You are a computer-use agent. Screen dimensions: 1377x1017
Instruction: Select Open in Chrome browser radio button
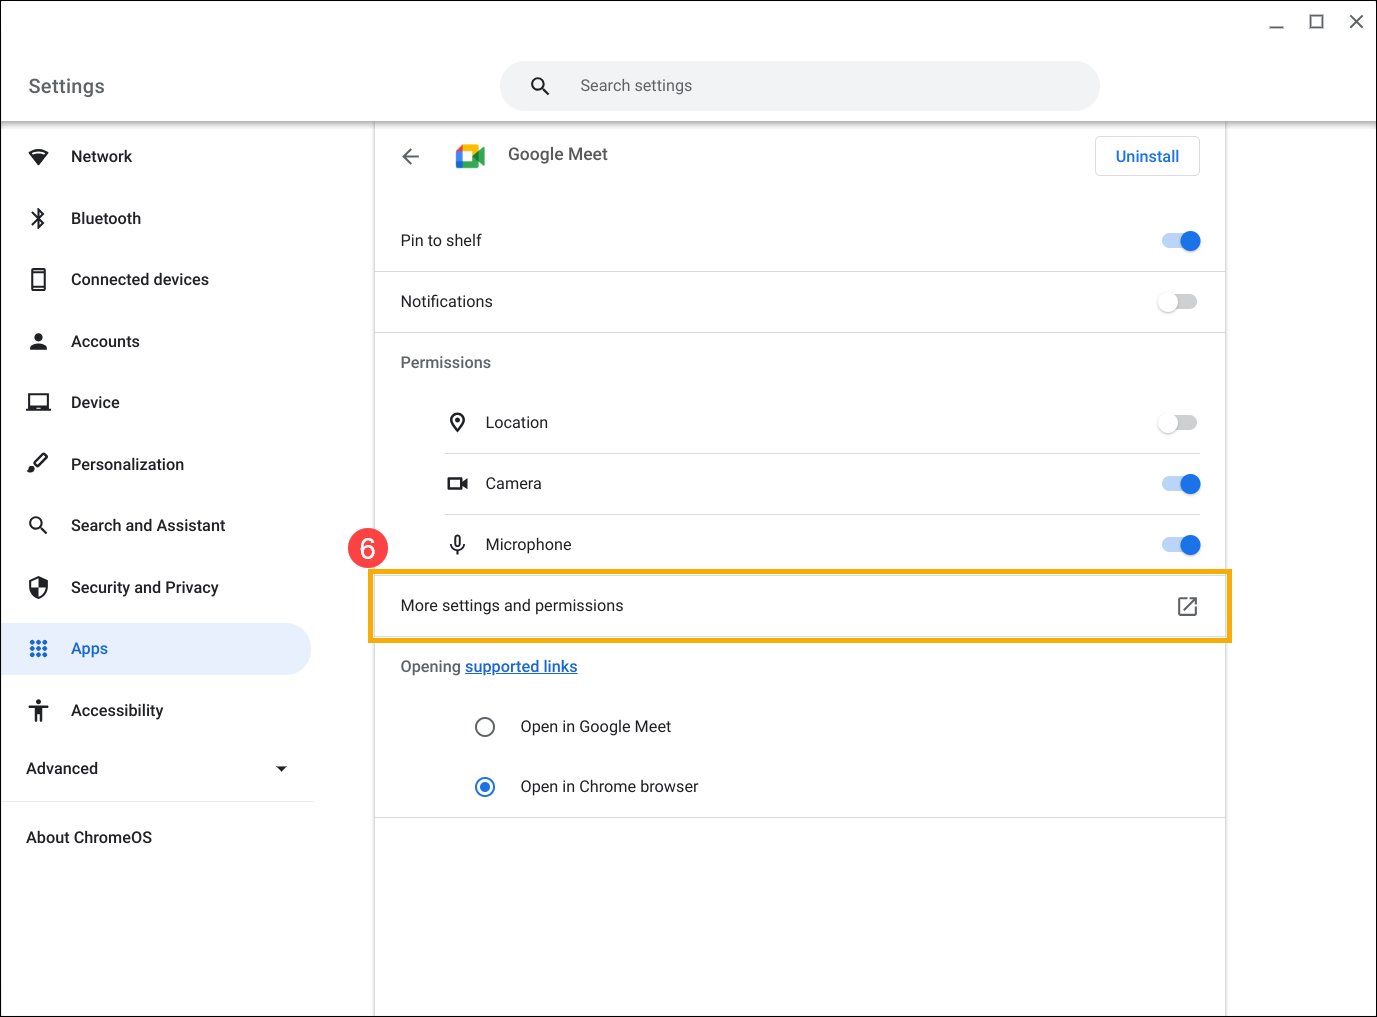tap(485, 787)
